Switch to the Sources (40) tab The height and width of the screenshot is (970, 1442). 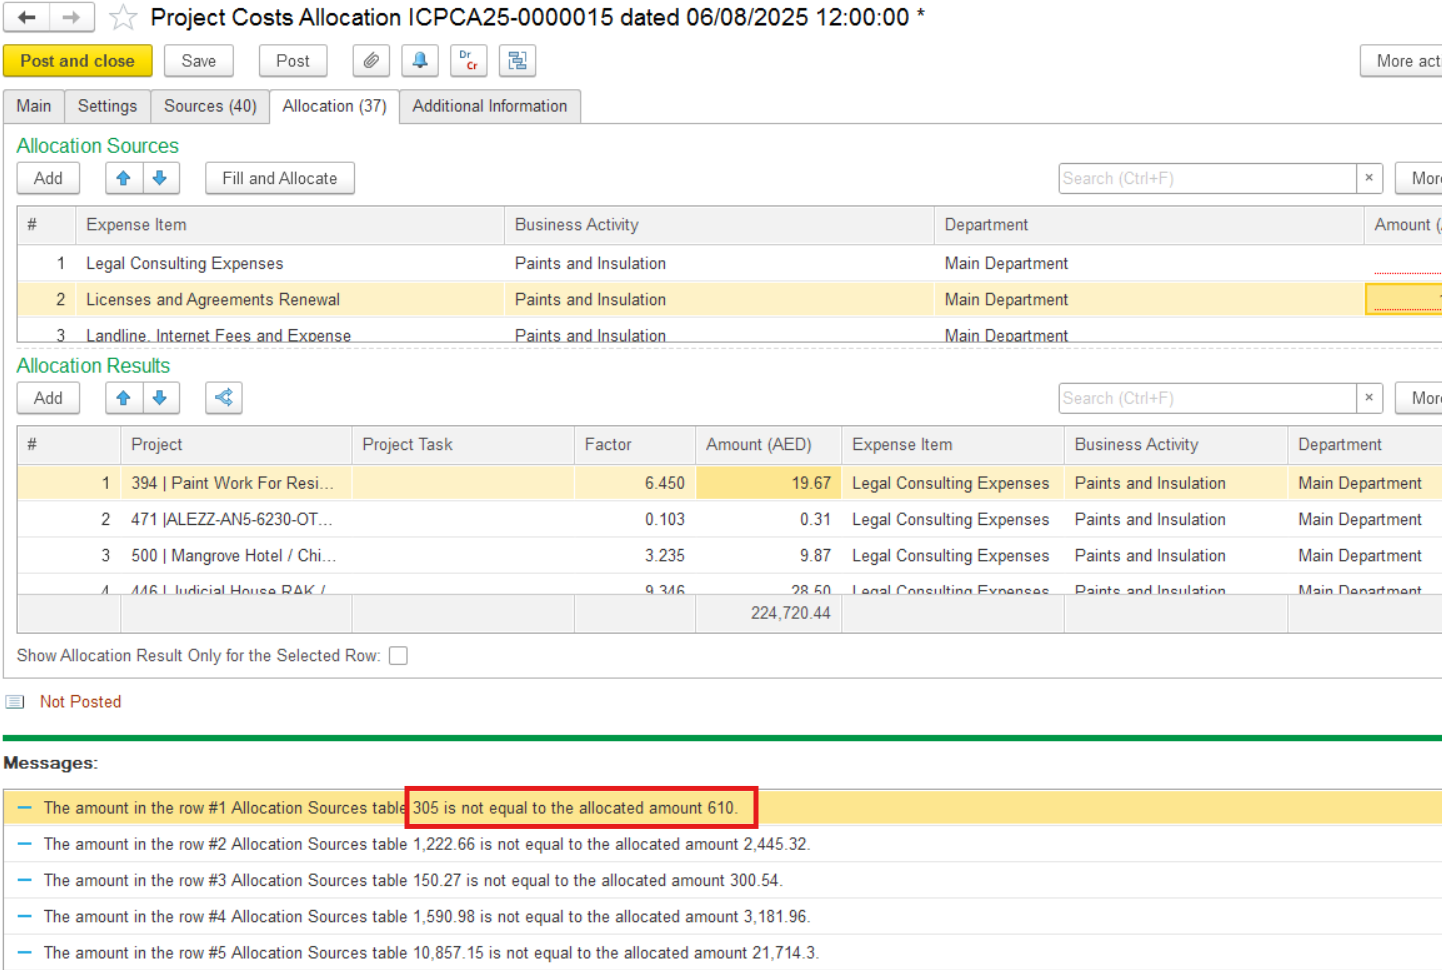coord(210,106)
